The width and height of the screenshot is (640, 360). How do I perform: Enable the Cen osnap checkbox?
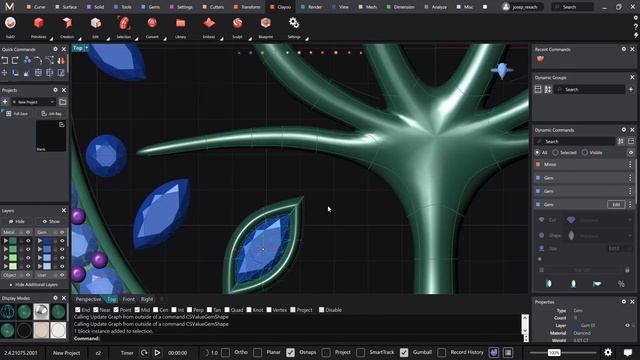coord(156,310)
